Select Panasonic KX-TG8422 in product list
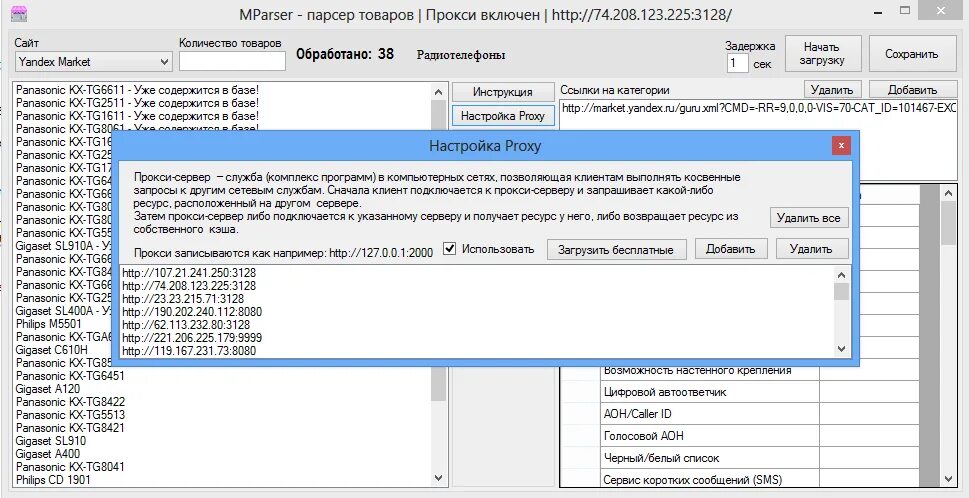This screenshot has height=498, width=970. (x=70, y=401)
